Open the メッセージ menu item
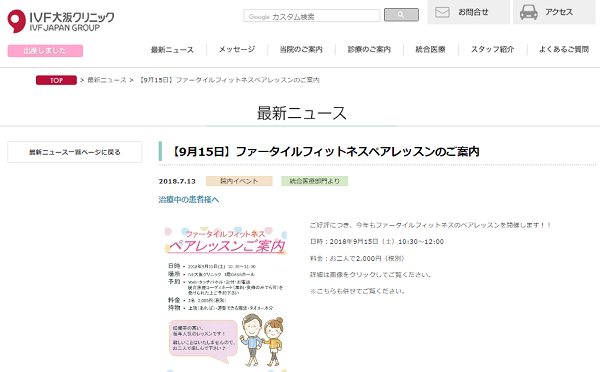Image resolution: width=600 pixels, height=372 pixels. coord(237,49)
